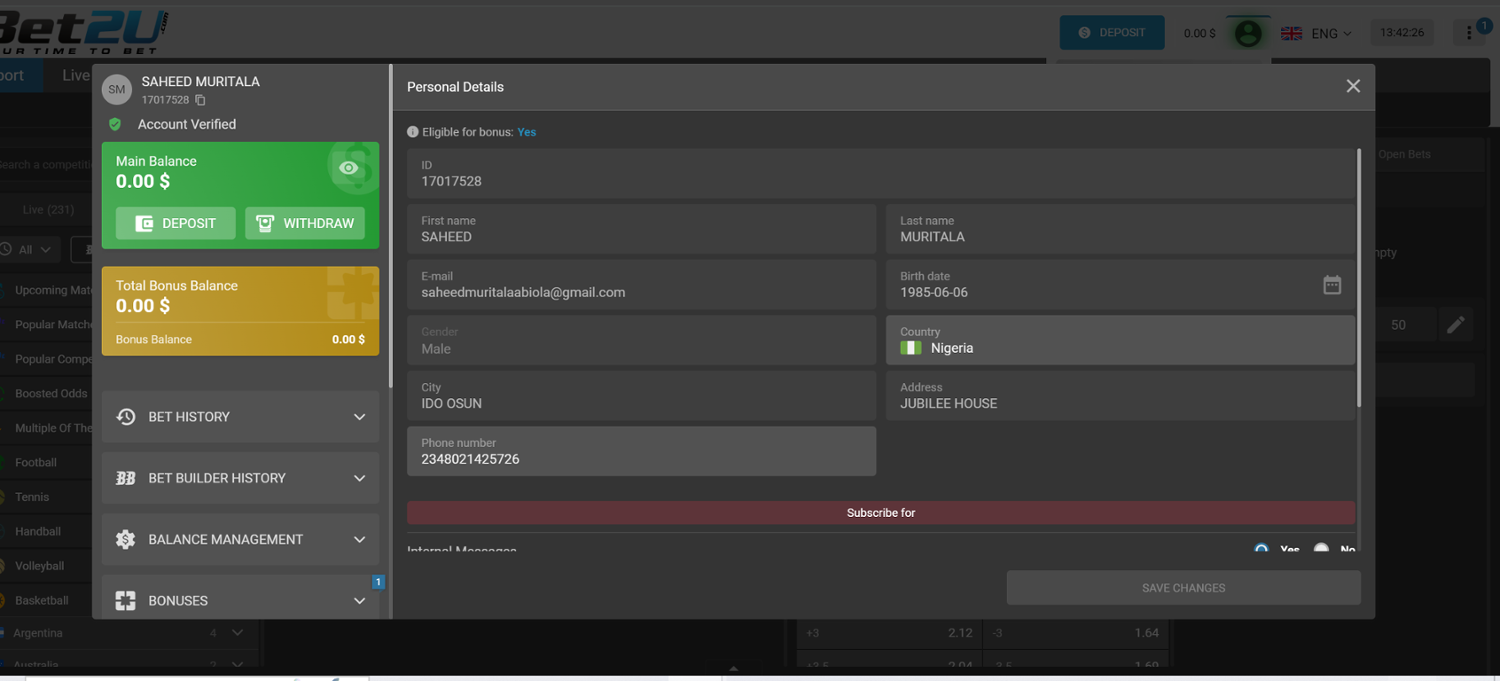This screenshot has height=681, width=1500.
Task: Select Yes for Internal Messages
Action: [1262, 549]
